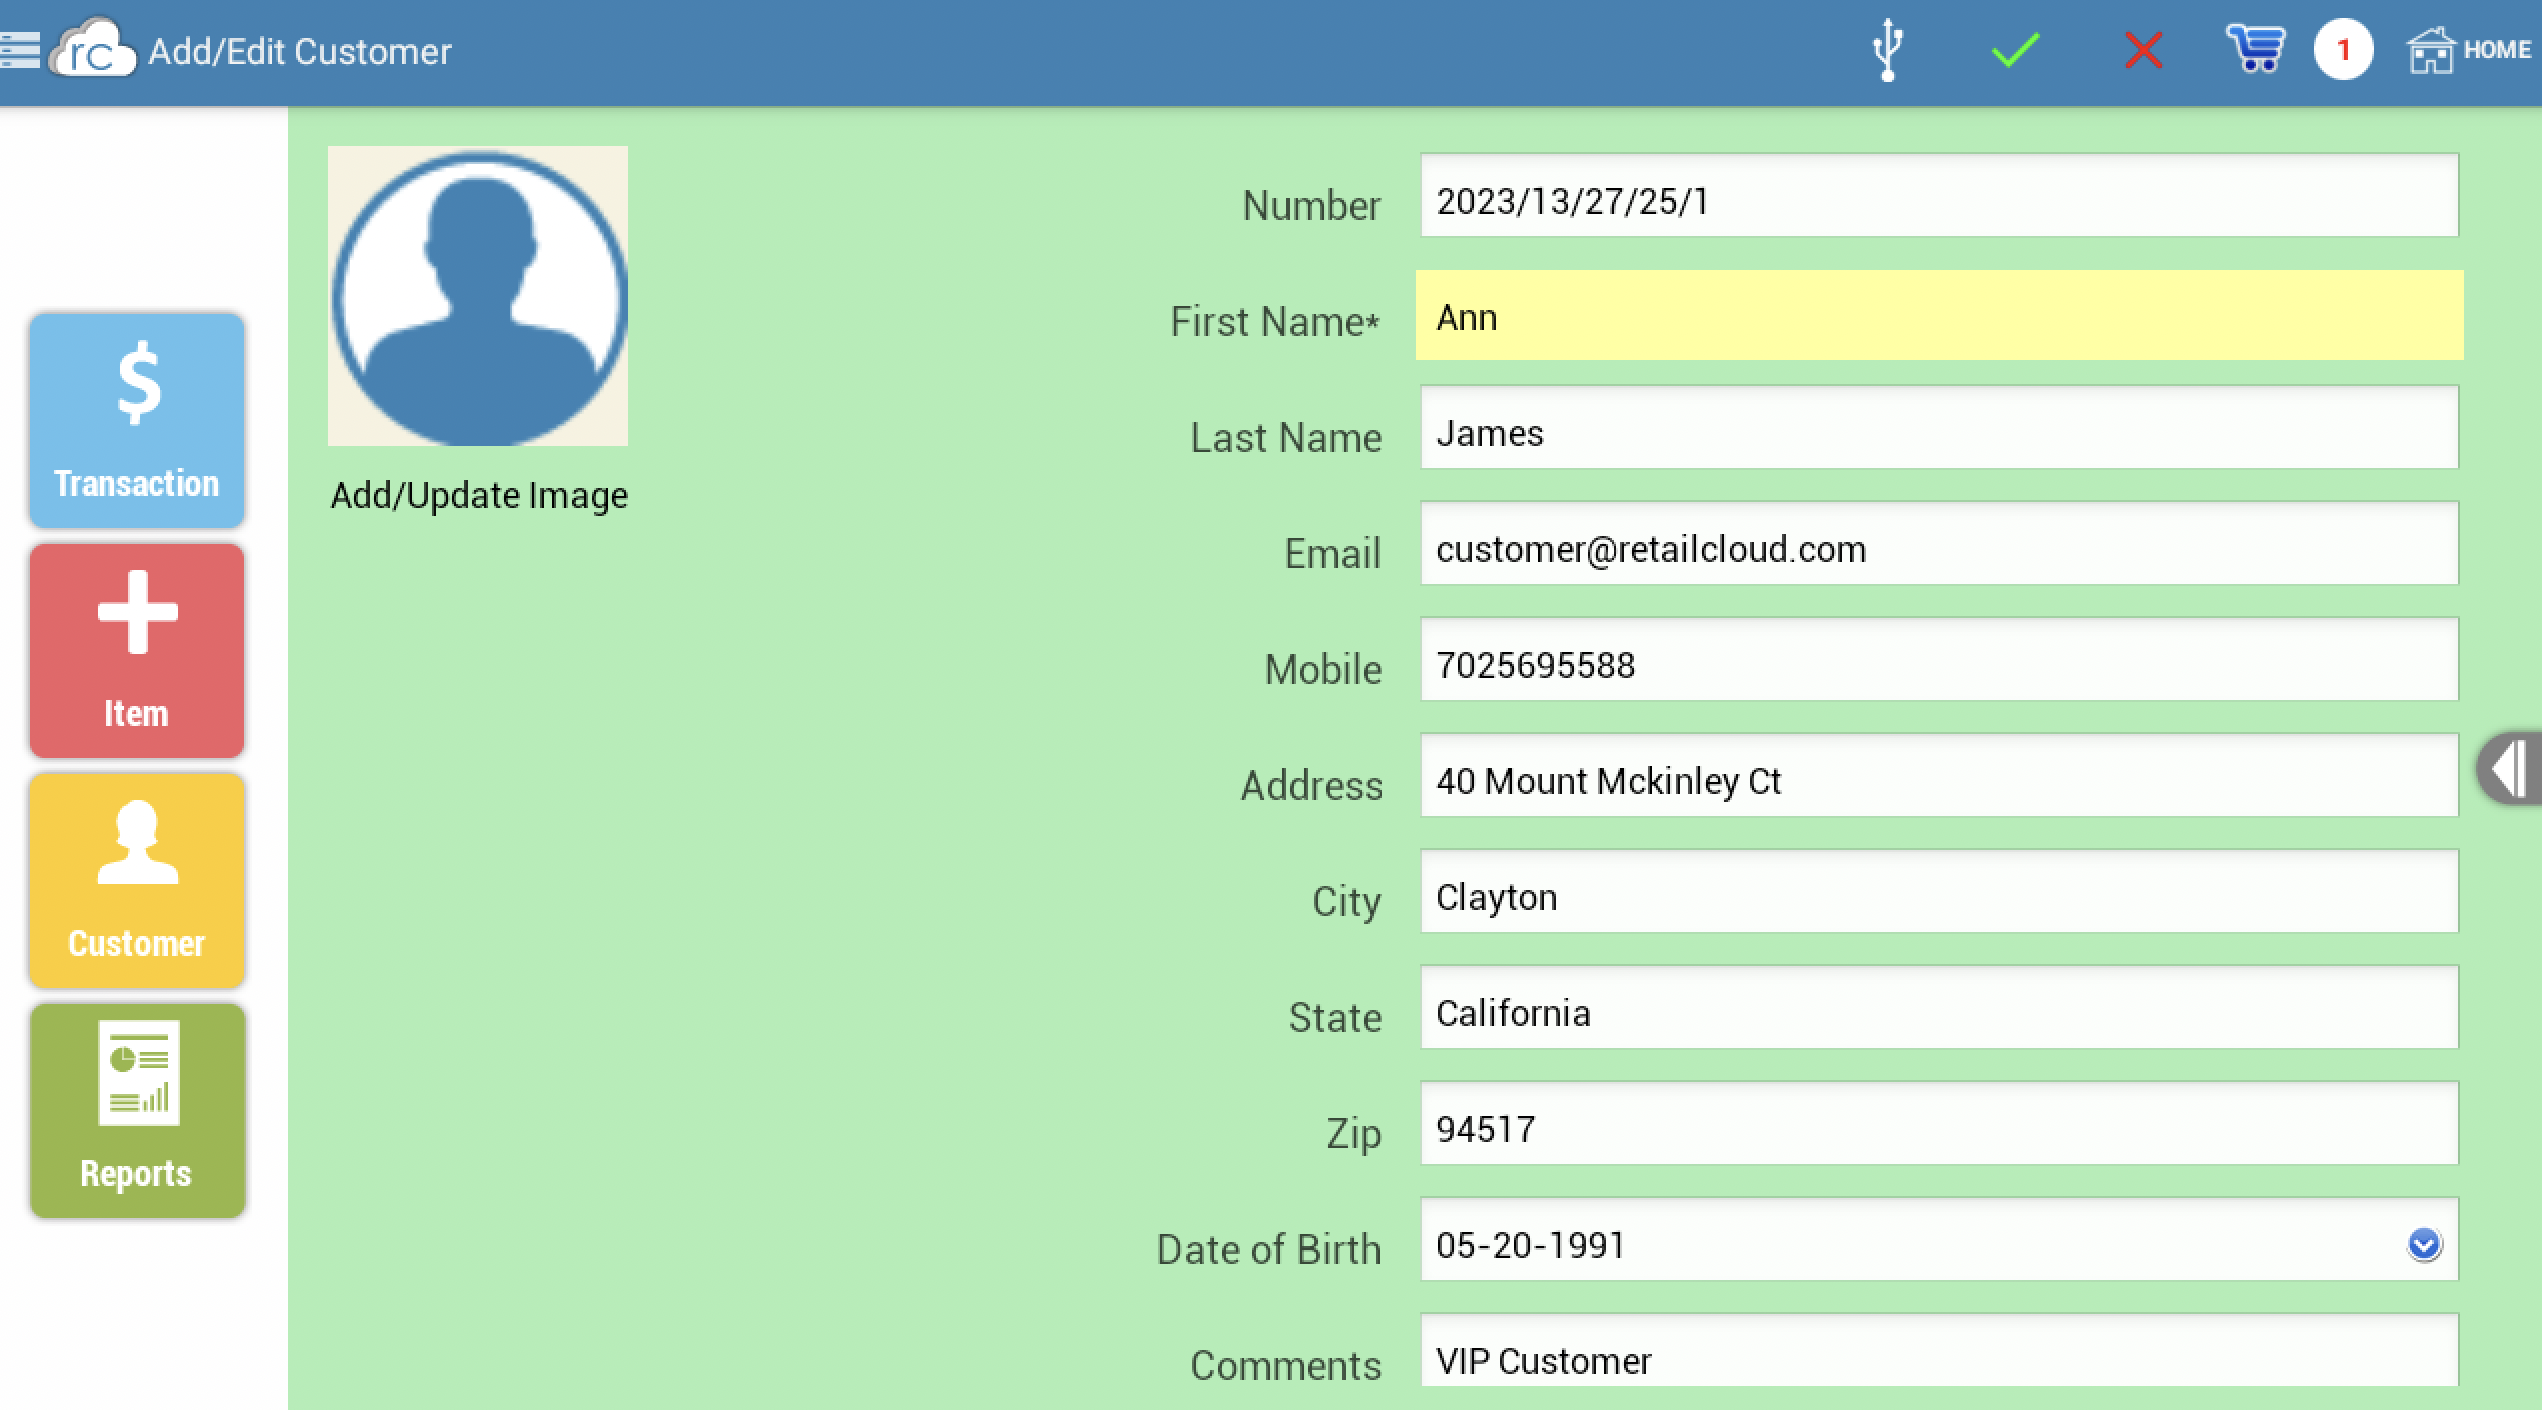2542x1410 pixels.
Task: Click the Mobile number field
Action: pos(1939,659)
